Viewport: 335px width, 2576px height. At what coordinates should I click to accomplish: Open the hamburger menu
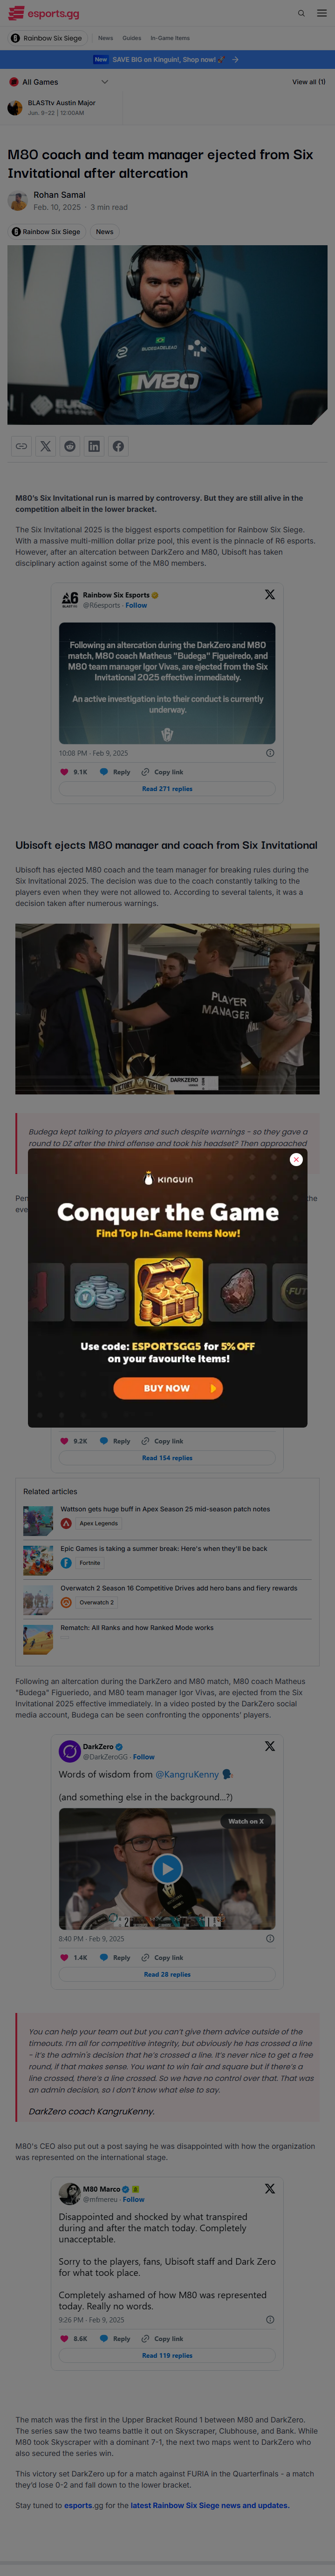[321, 13]
